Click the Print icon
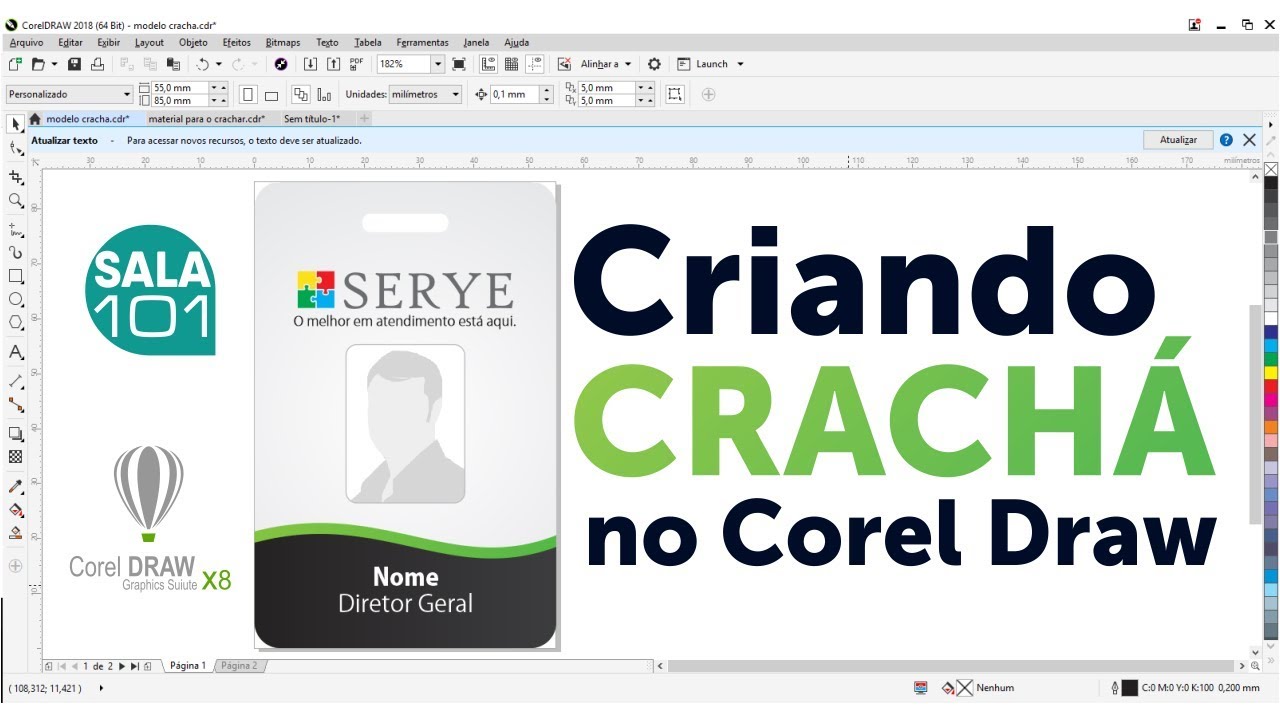The height and width of the screenshot is (720, 1280). pos(97,64)
